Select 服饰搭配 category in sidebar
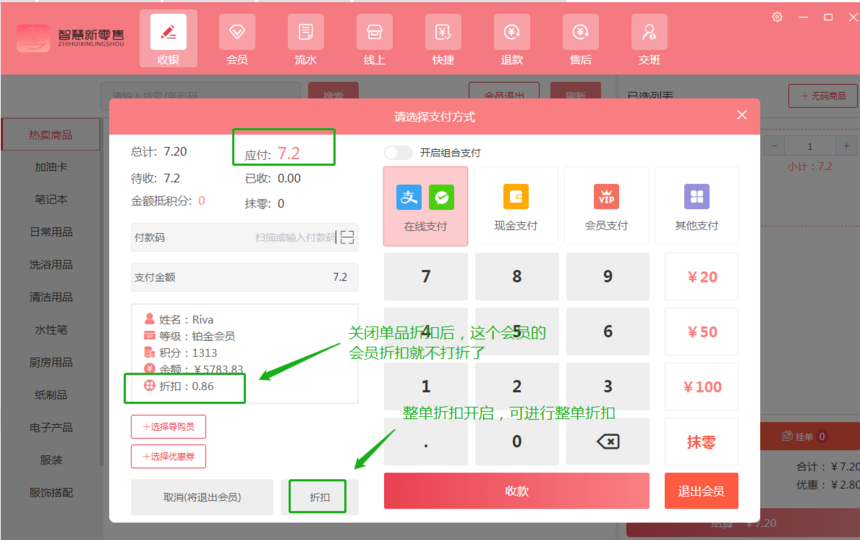The height and width of the screenshot is (540, 860). [50, 492]
